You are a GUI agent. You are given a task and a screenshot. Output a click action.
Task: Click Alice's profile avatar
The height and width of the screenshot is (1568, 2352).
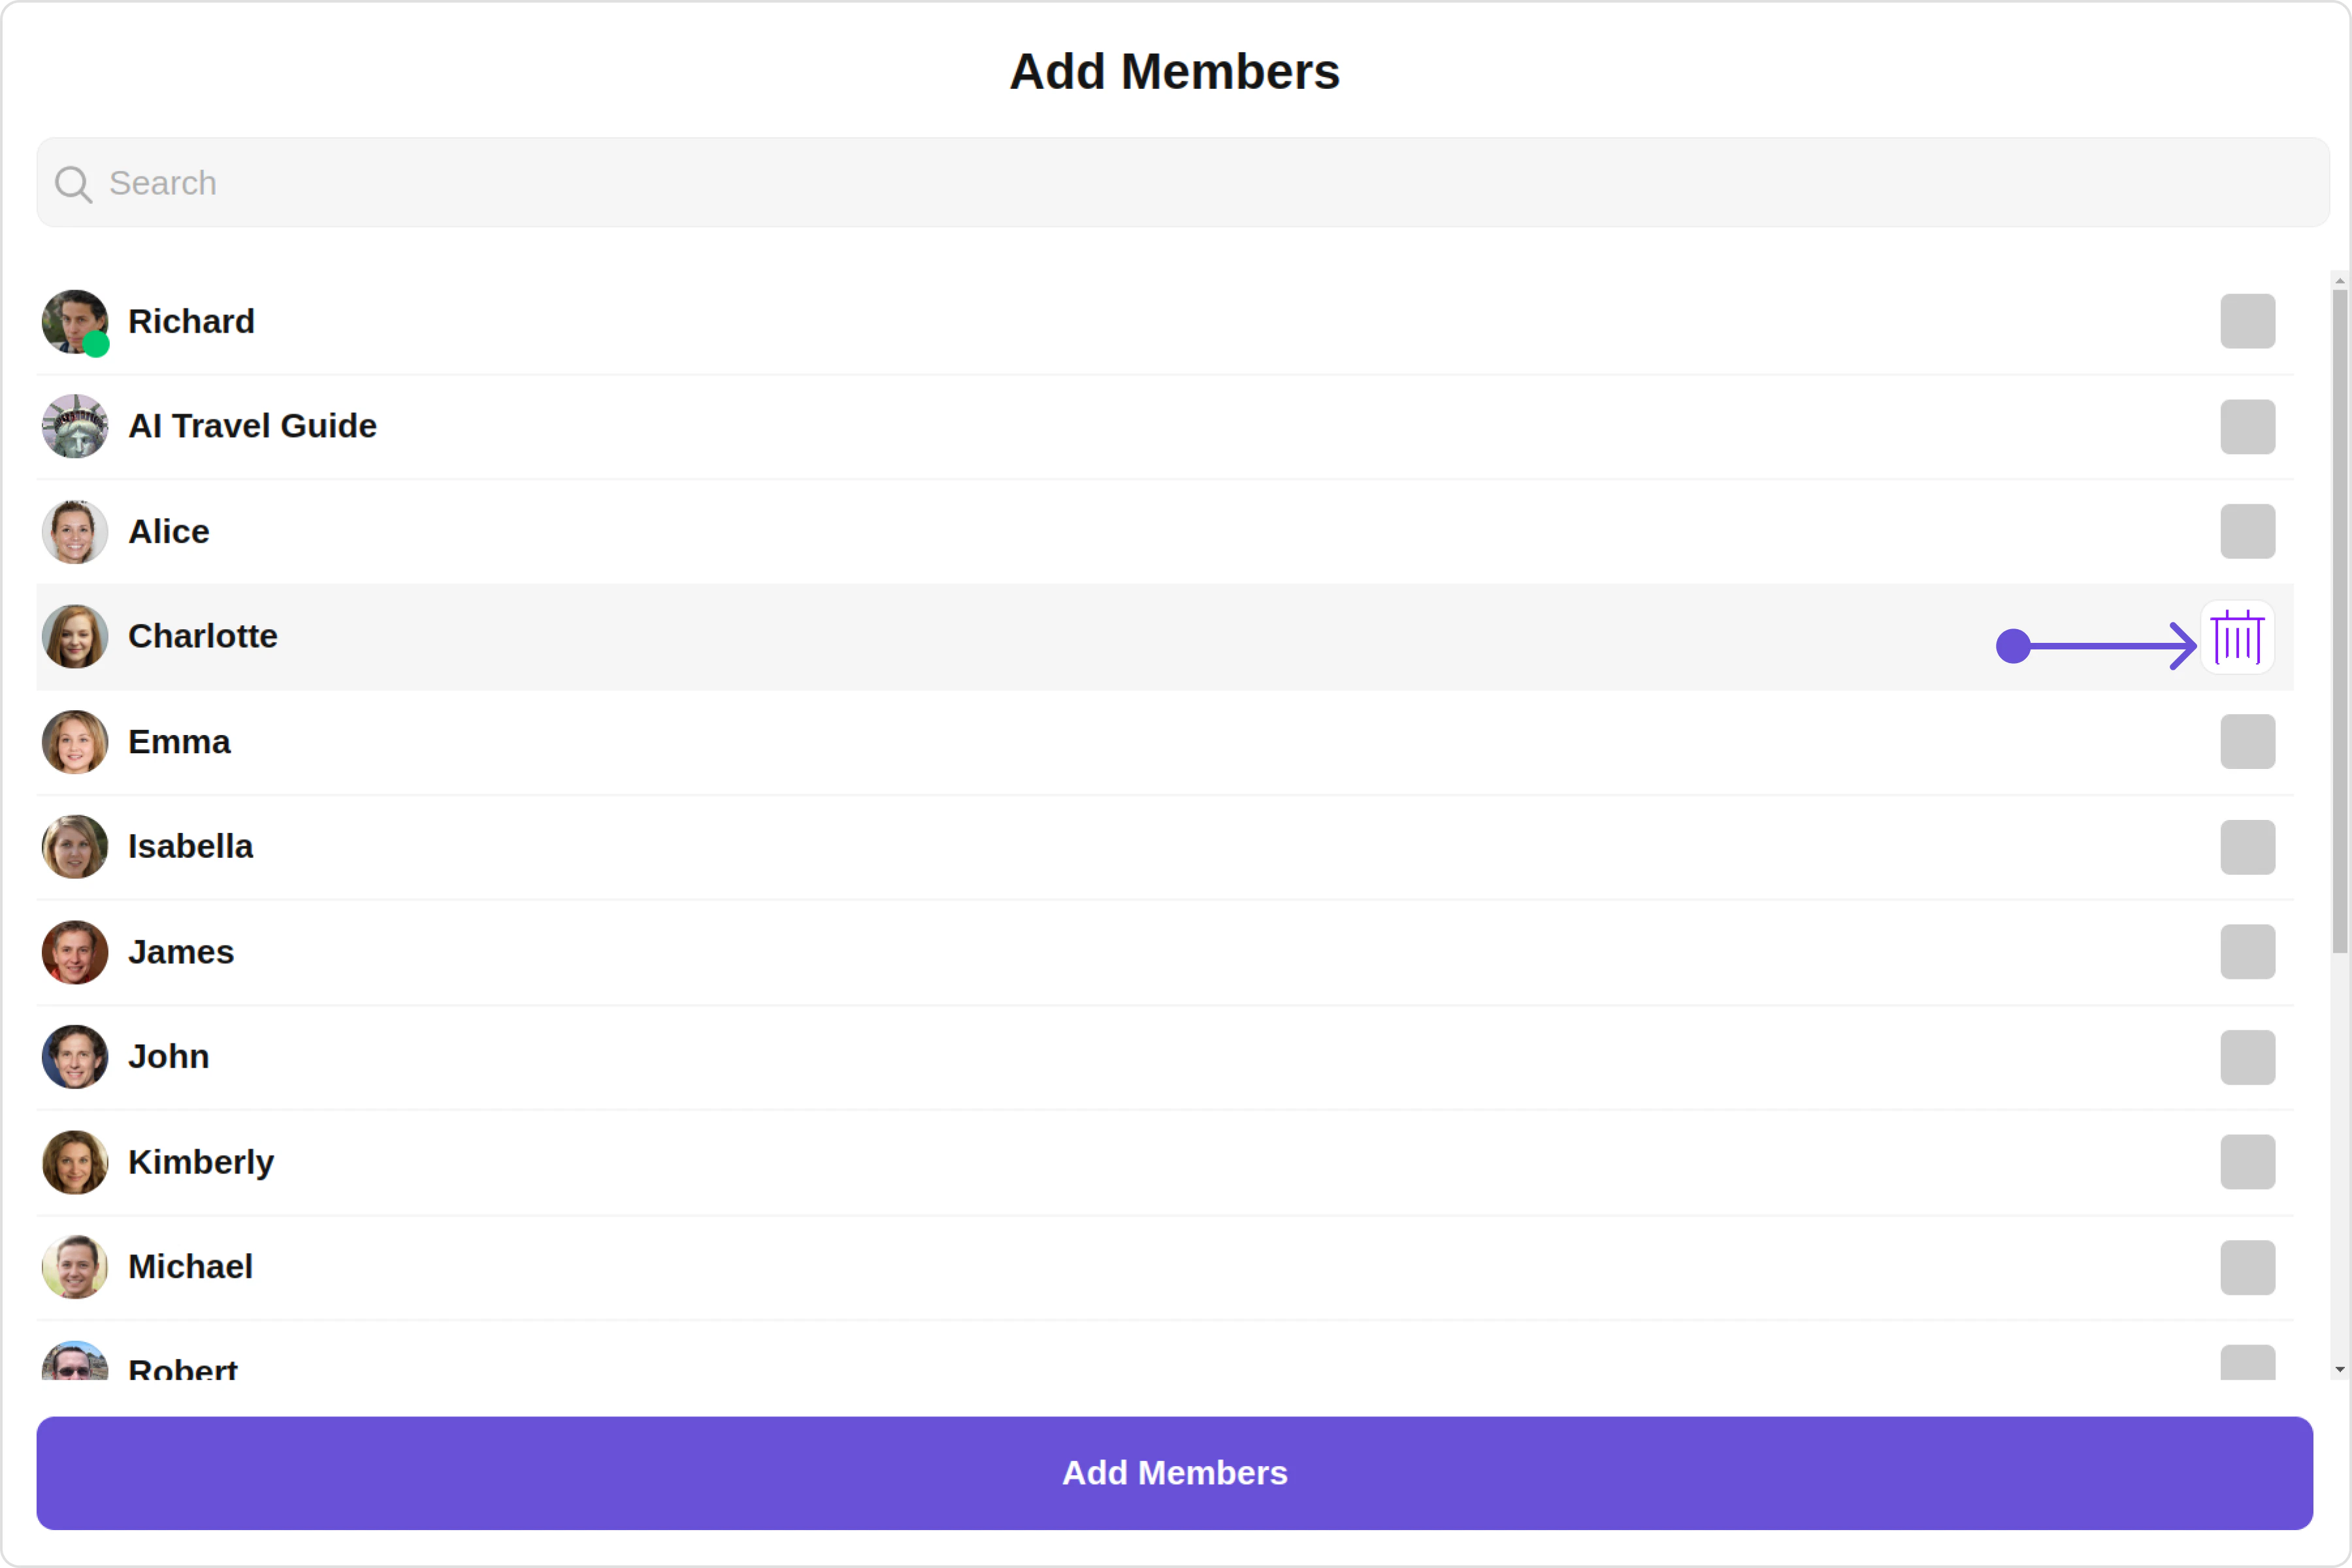[75, 532]
